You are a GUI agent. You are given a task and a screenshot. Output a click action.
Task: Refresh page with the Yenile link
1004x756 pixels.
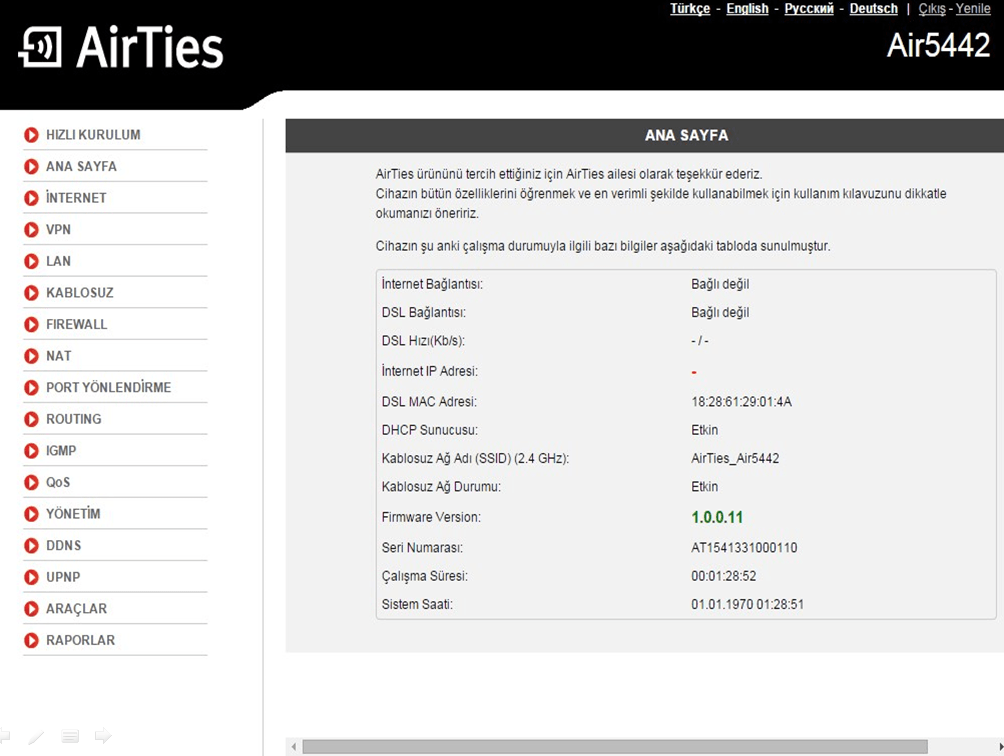tap(973, 9)
